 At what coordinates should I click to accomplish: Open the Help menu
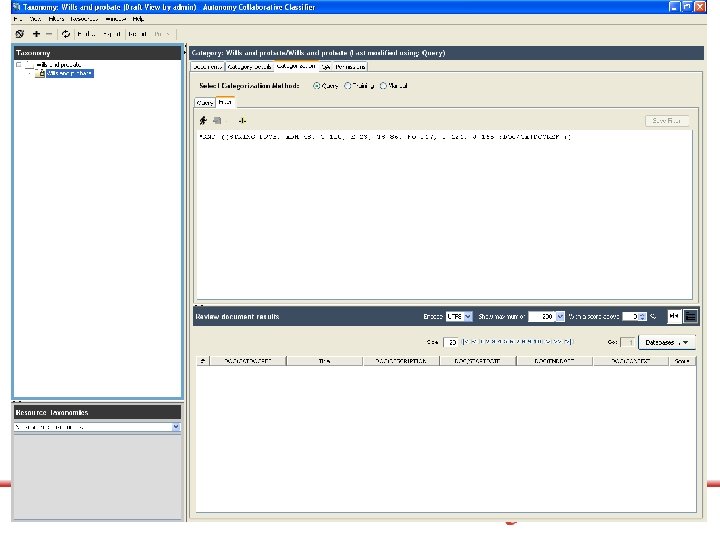[x=138, y=19]
